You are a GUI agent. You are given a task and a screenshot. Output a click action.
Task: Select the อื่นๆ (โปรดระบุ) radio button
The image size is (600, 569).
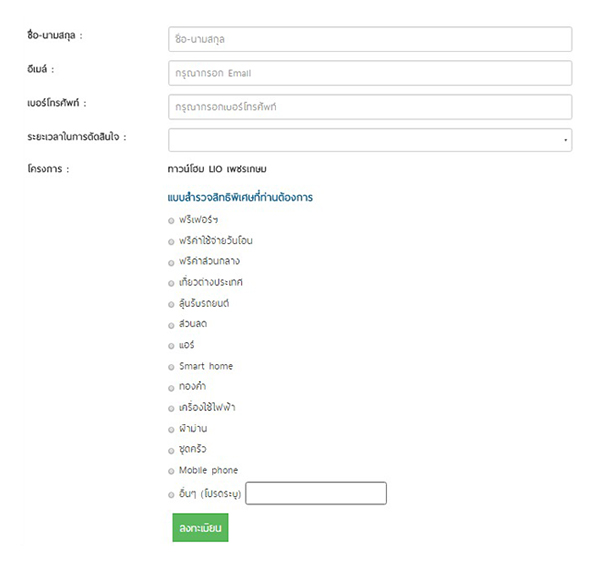(171, 494)
